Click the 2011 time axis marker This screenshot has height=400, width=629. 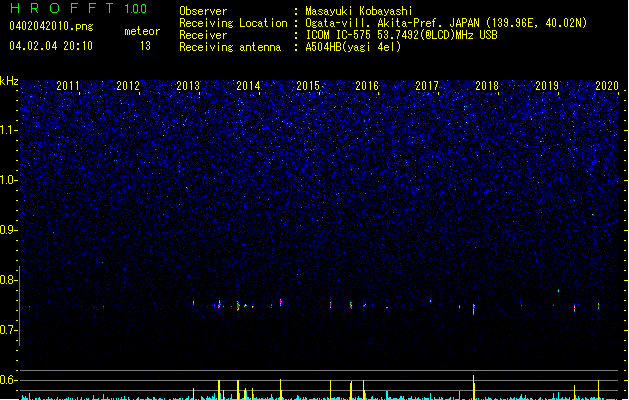pos(68,86)
